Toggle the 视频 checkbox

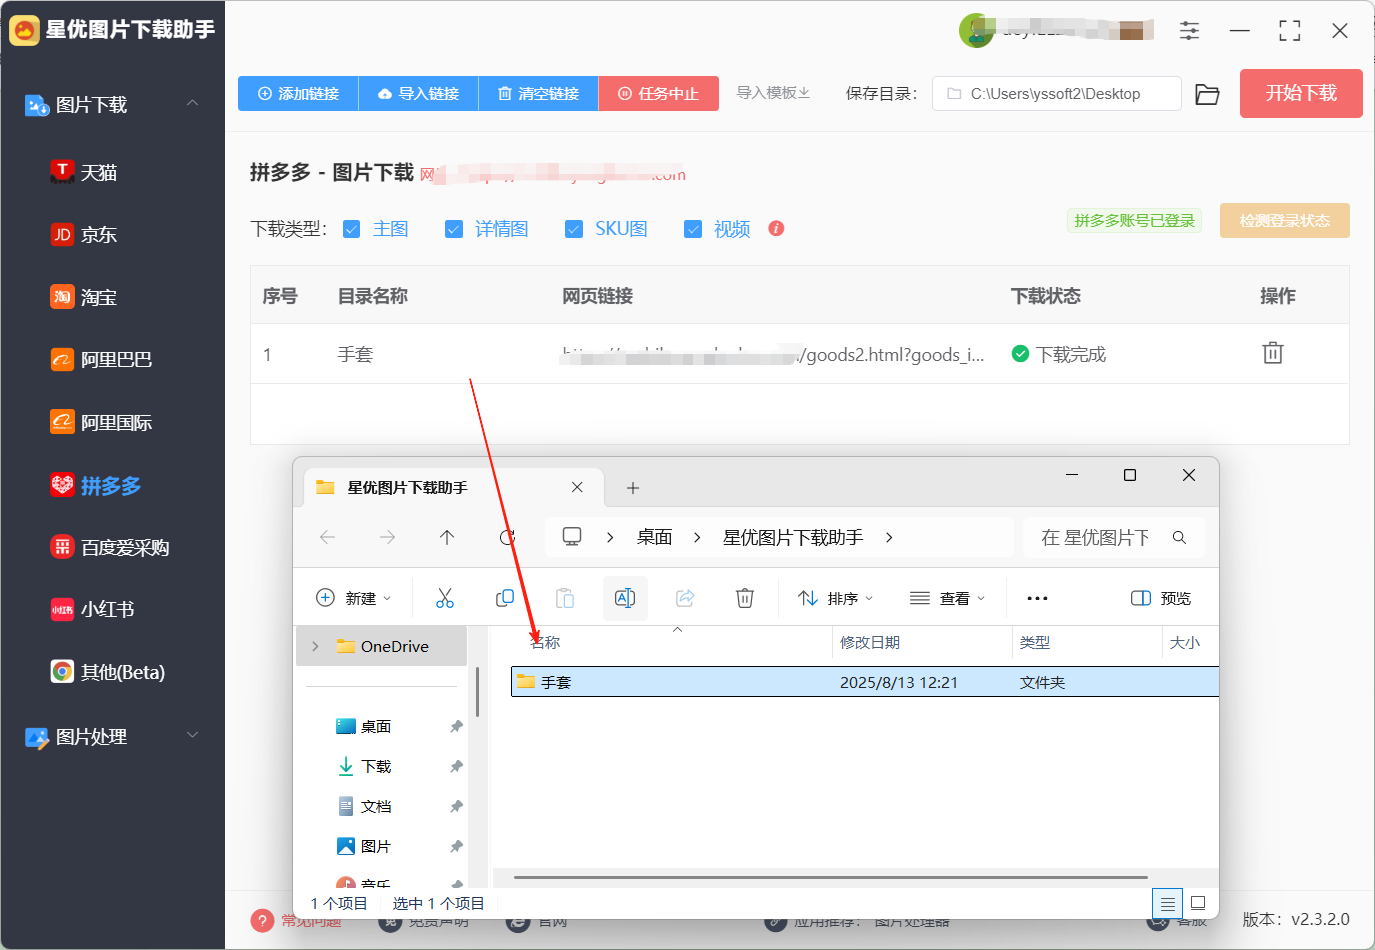(x=693, y=229)
